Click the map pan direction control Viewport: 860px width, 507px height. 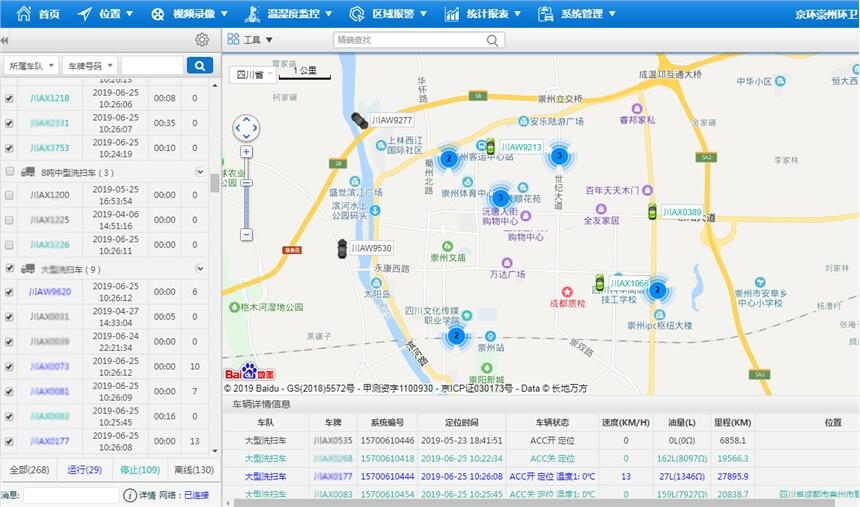246,128
